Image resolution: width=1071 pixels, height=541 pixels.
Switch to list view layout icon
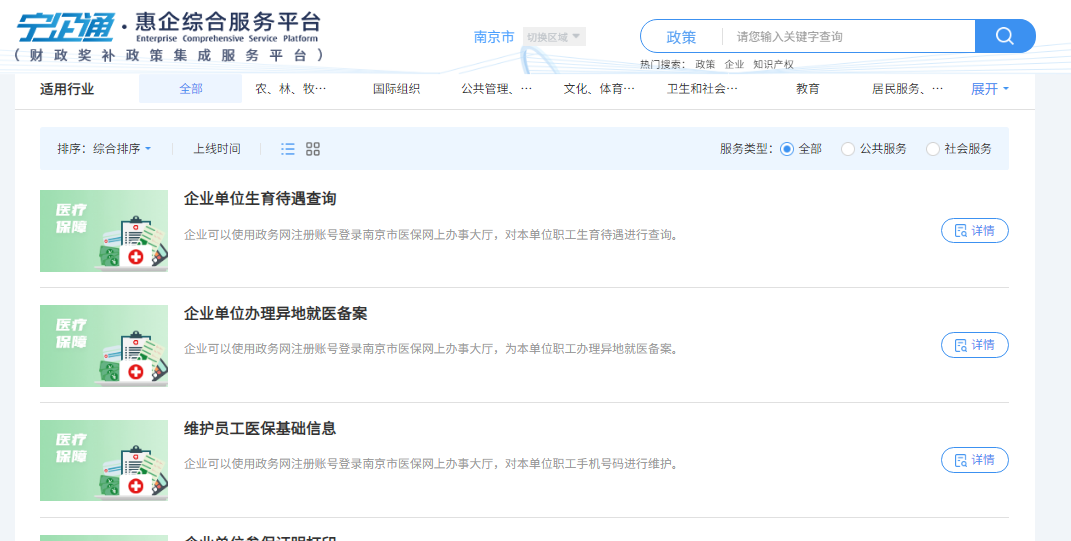coord(288,149)
